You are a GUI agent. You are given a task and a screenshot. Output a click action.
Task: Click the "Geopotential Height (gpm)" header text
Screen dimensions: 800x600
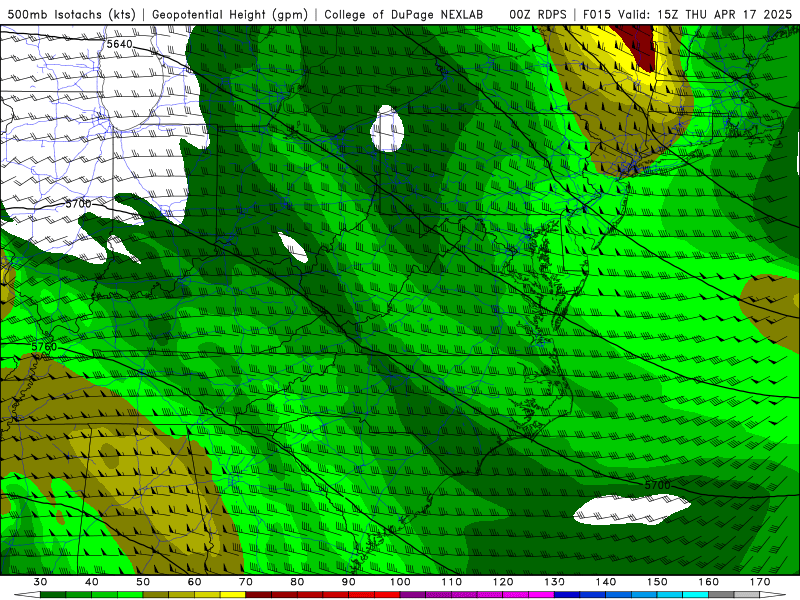point(230,14)
